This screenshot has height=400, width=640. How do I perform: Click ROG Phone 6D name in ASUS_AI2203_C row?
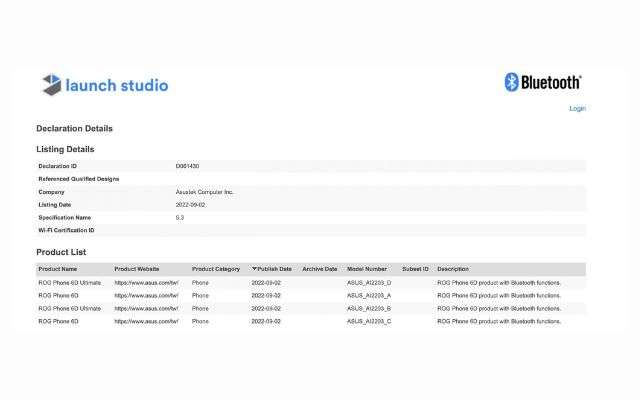coord(58,322)
